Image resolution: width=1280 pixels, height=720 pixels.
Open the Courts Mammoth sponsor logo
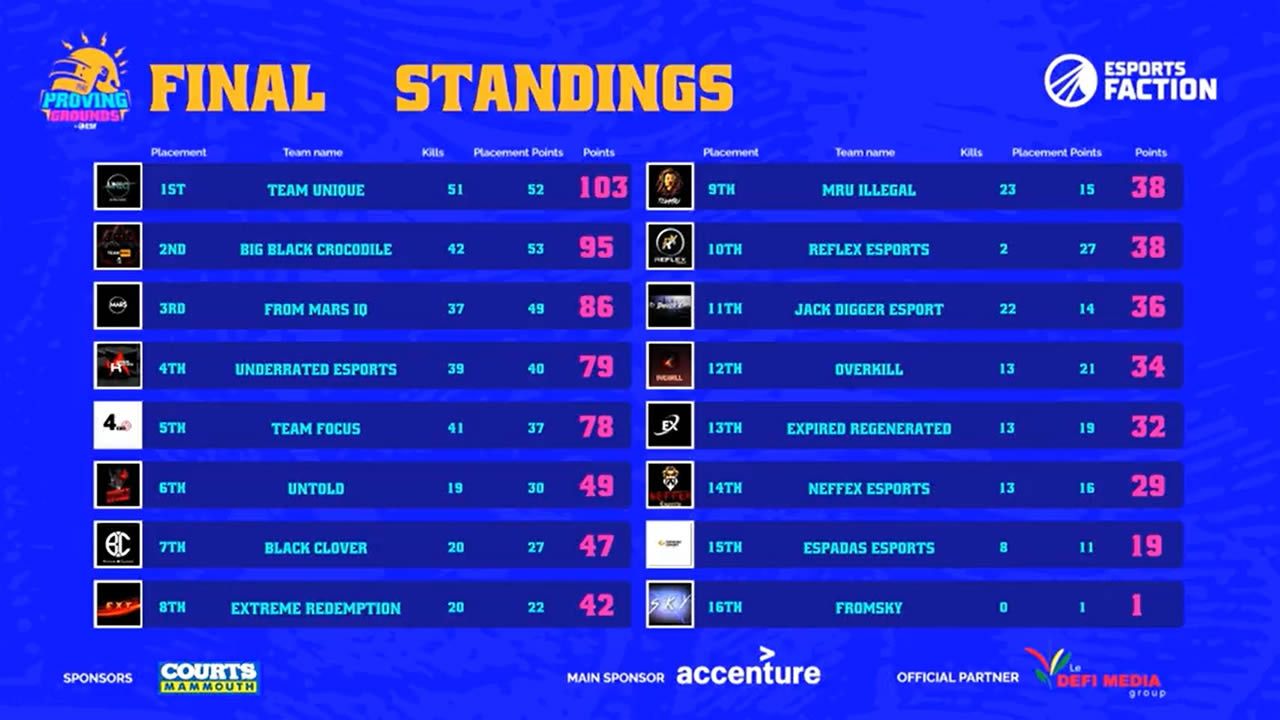click(208, 677)
